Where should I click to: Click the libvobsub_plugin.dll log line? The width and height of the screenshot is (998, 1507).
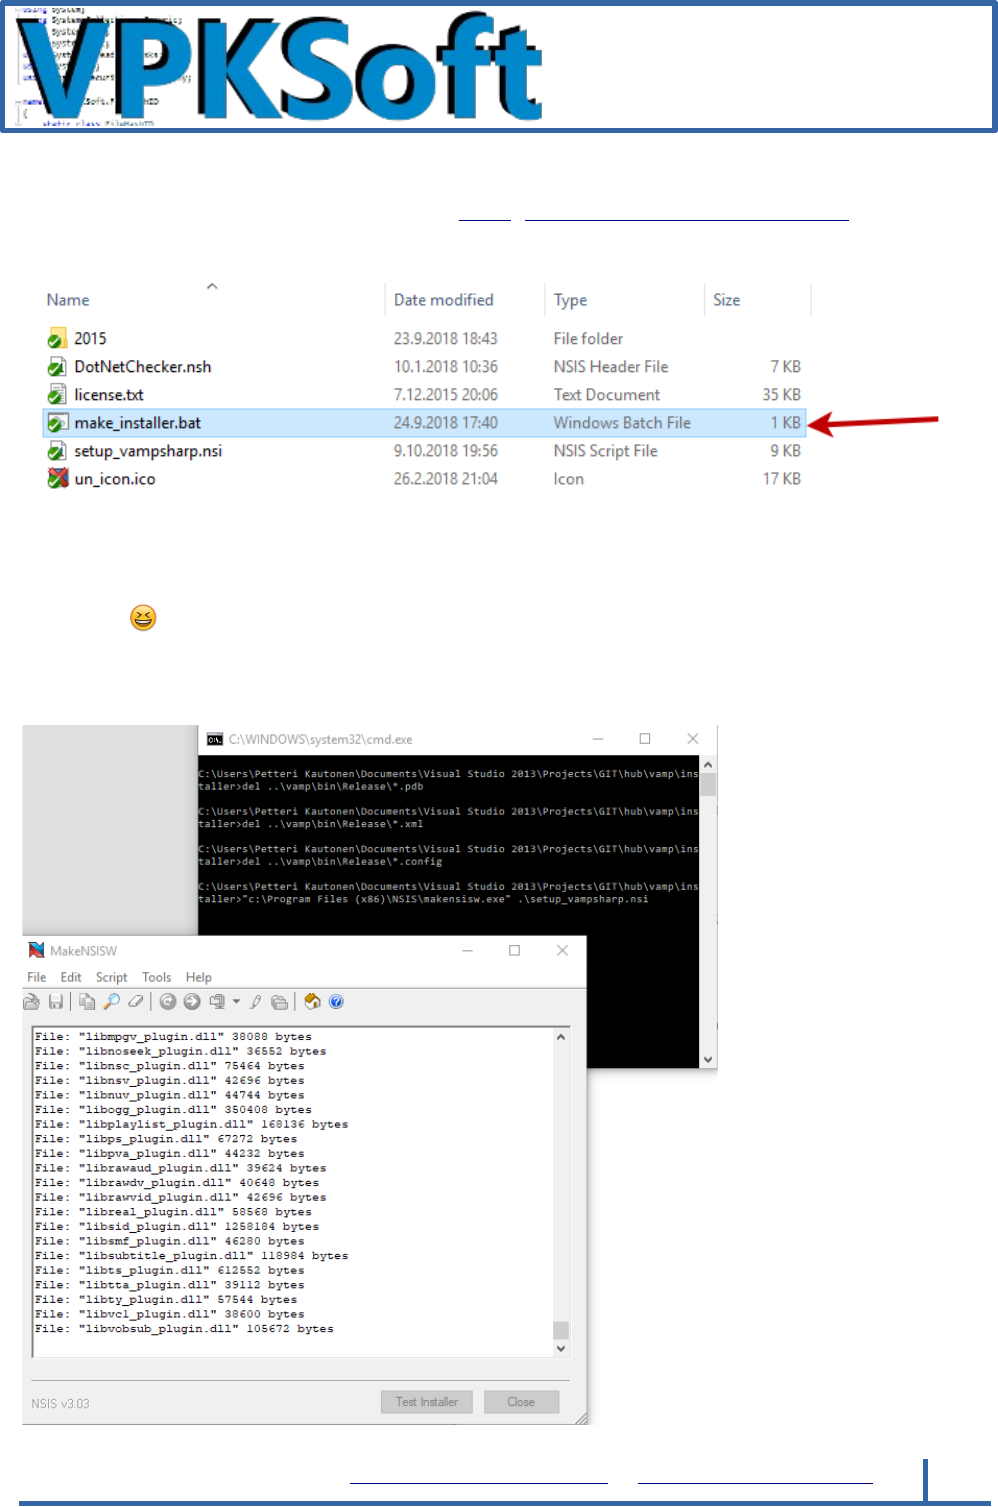click(184, 1328)
